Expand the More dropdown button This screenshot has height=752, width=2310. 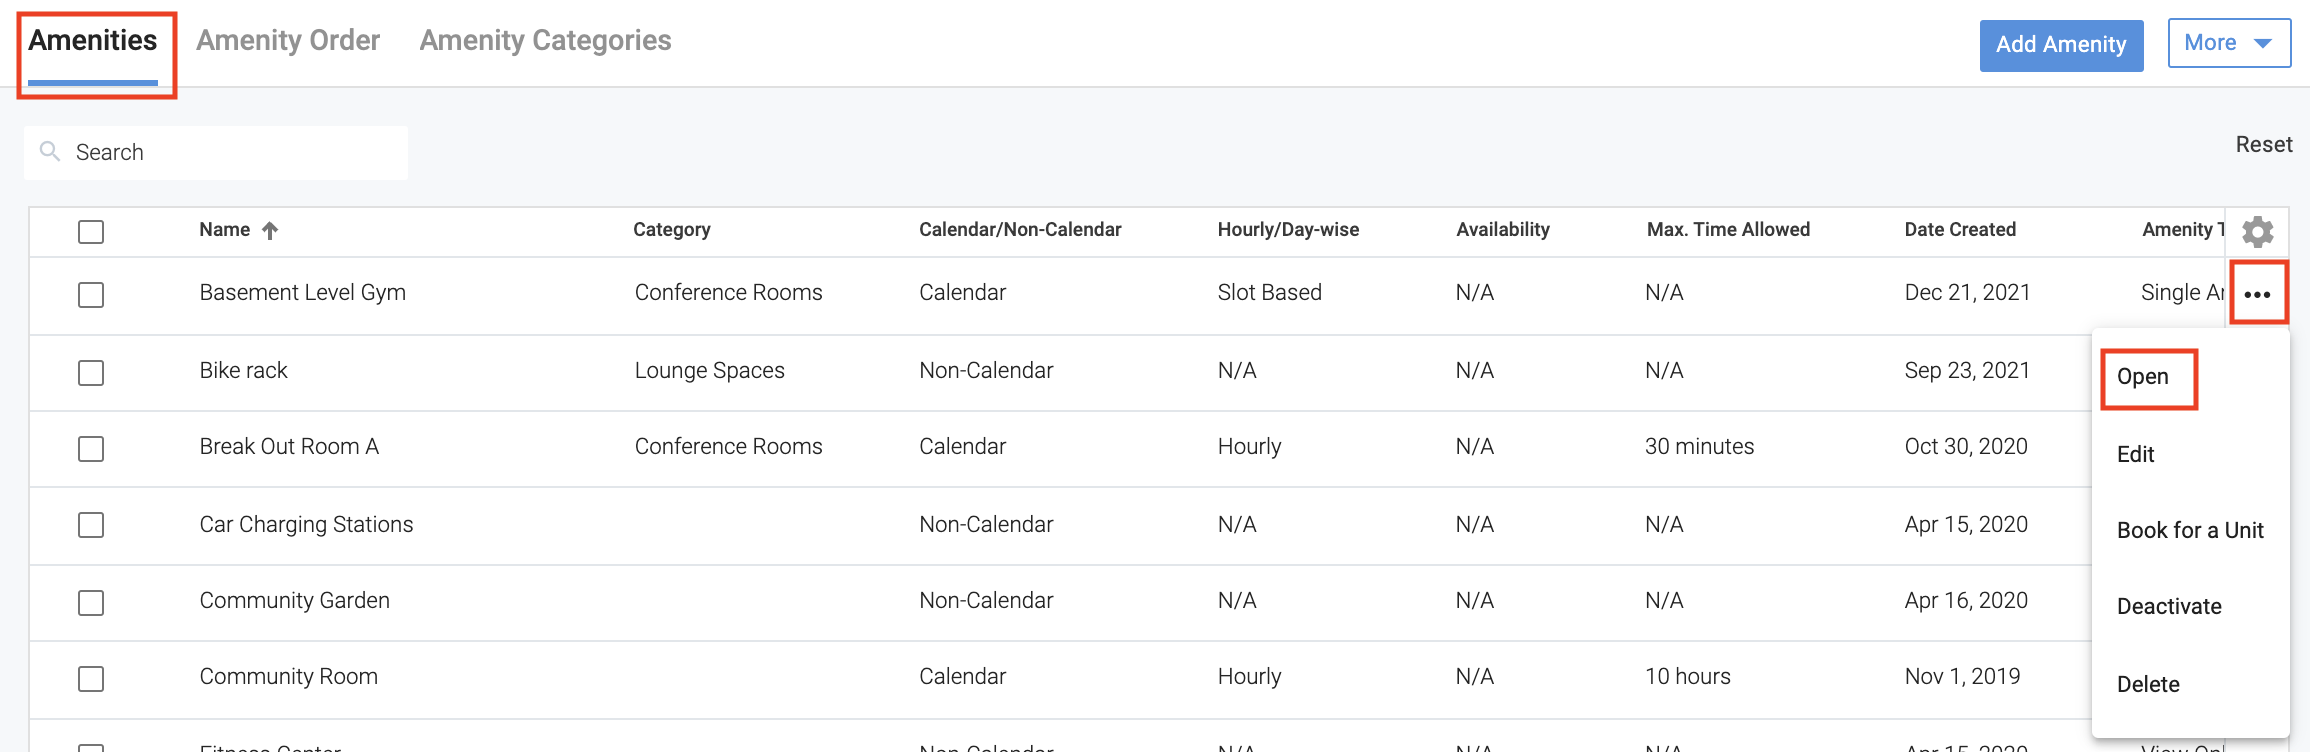pyautogui.click(x=2228, y=43)
